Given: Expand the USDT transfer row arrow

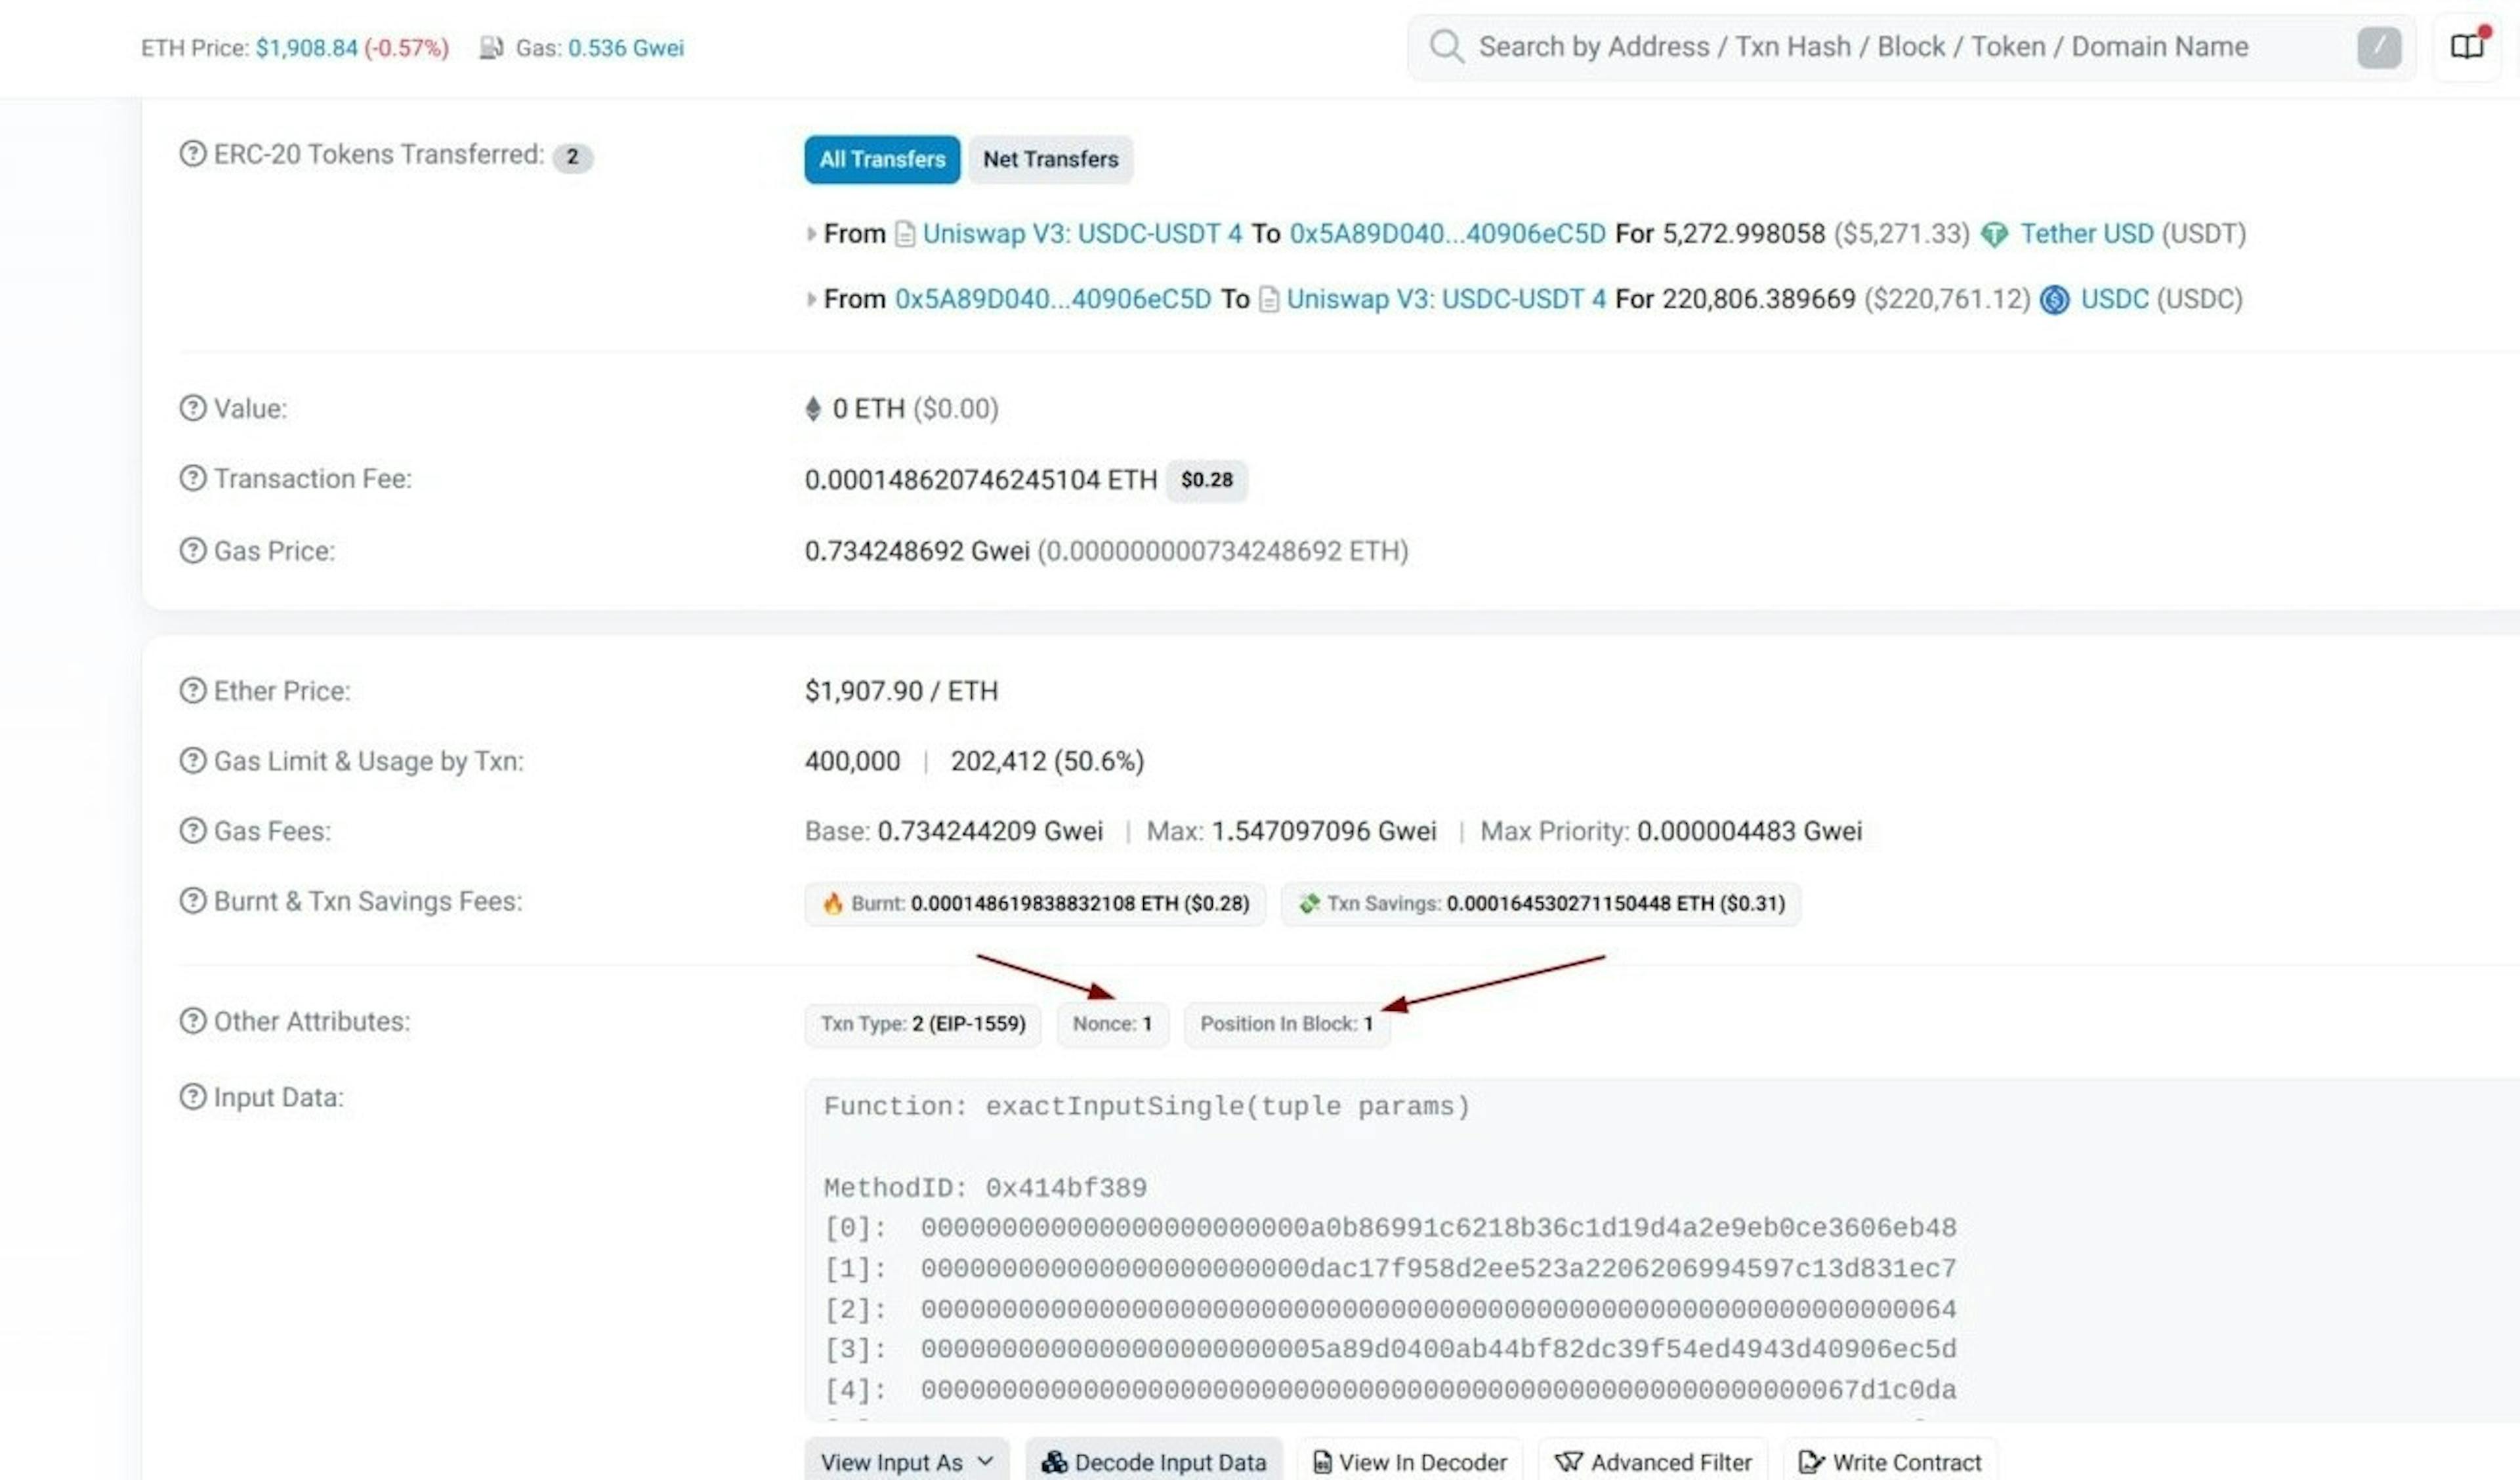Looking at the screenshot, I should pos(811,234).
